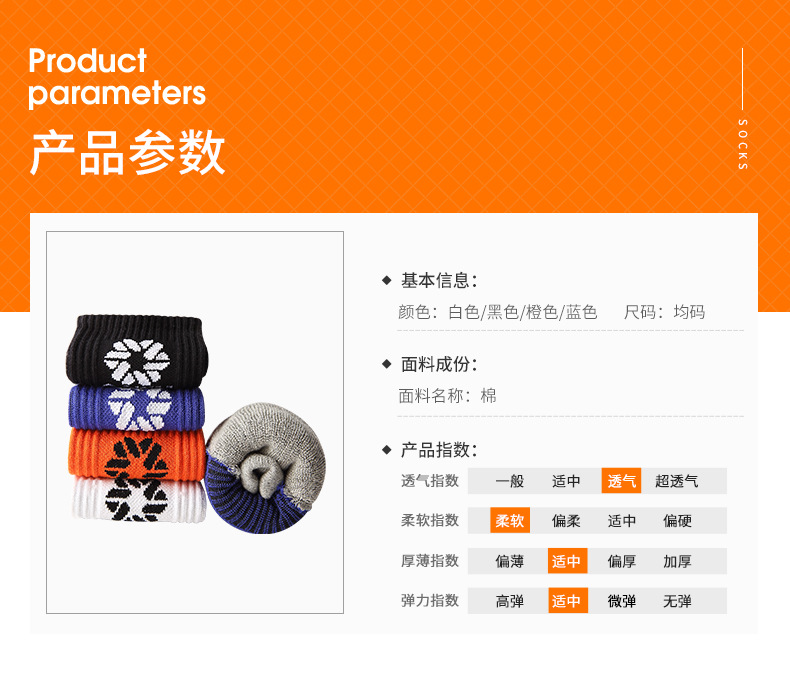
Task: Click the white sock at the bottom of the stack
Action: 139,500
